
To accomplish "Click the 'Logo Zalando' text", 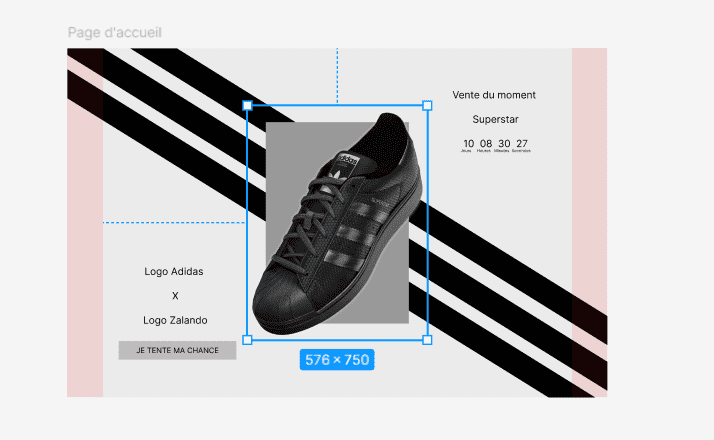I will (175, 320).
